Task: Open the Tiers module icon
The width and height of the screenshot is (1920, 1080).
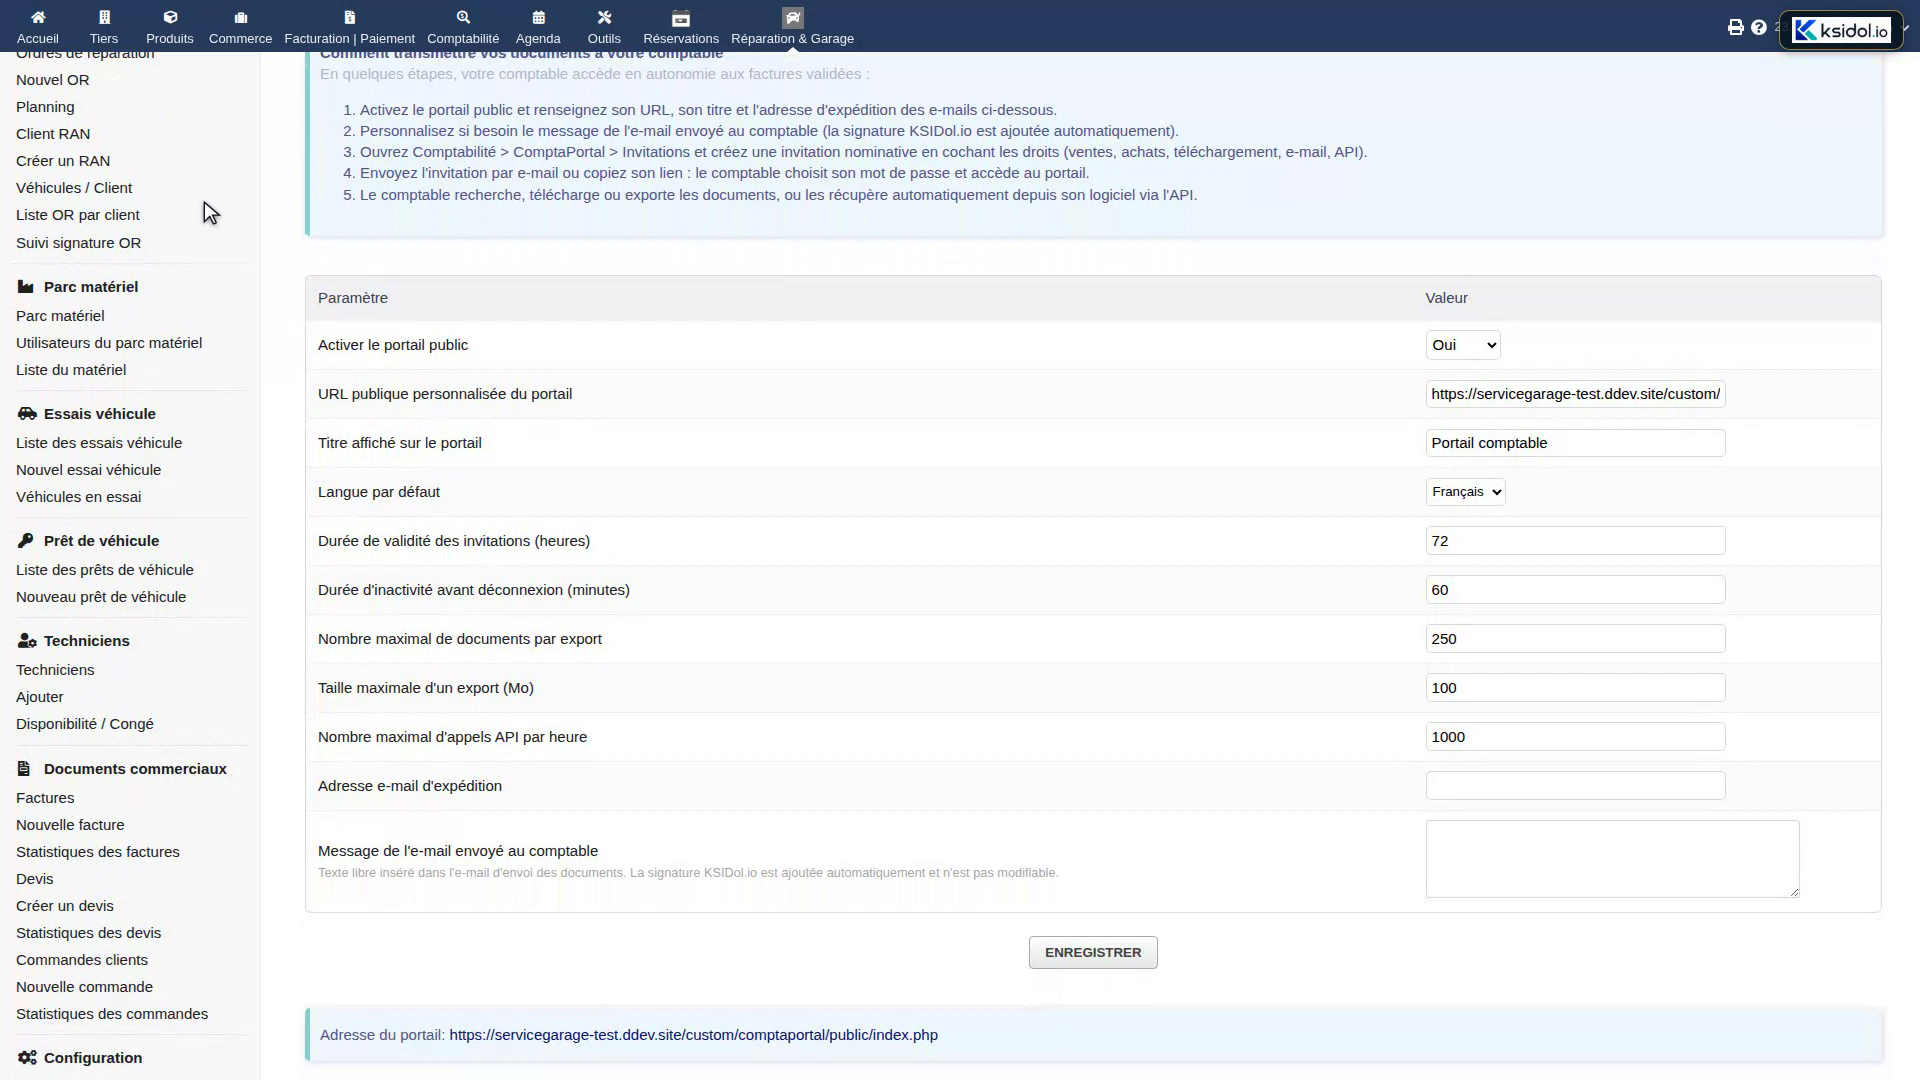Action: click(104, 17)
